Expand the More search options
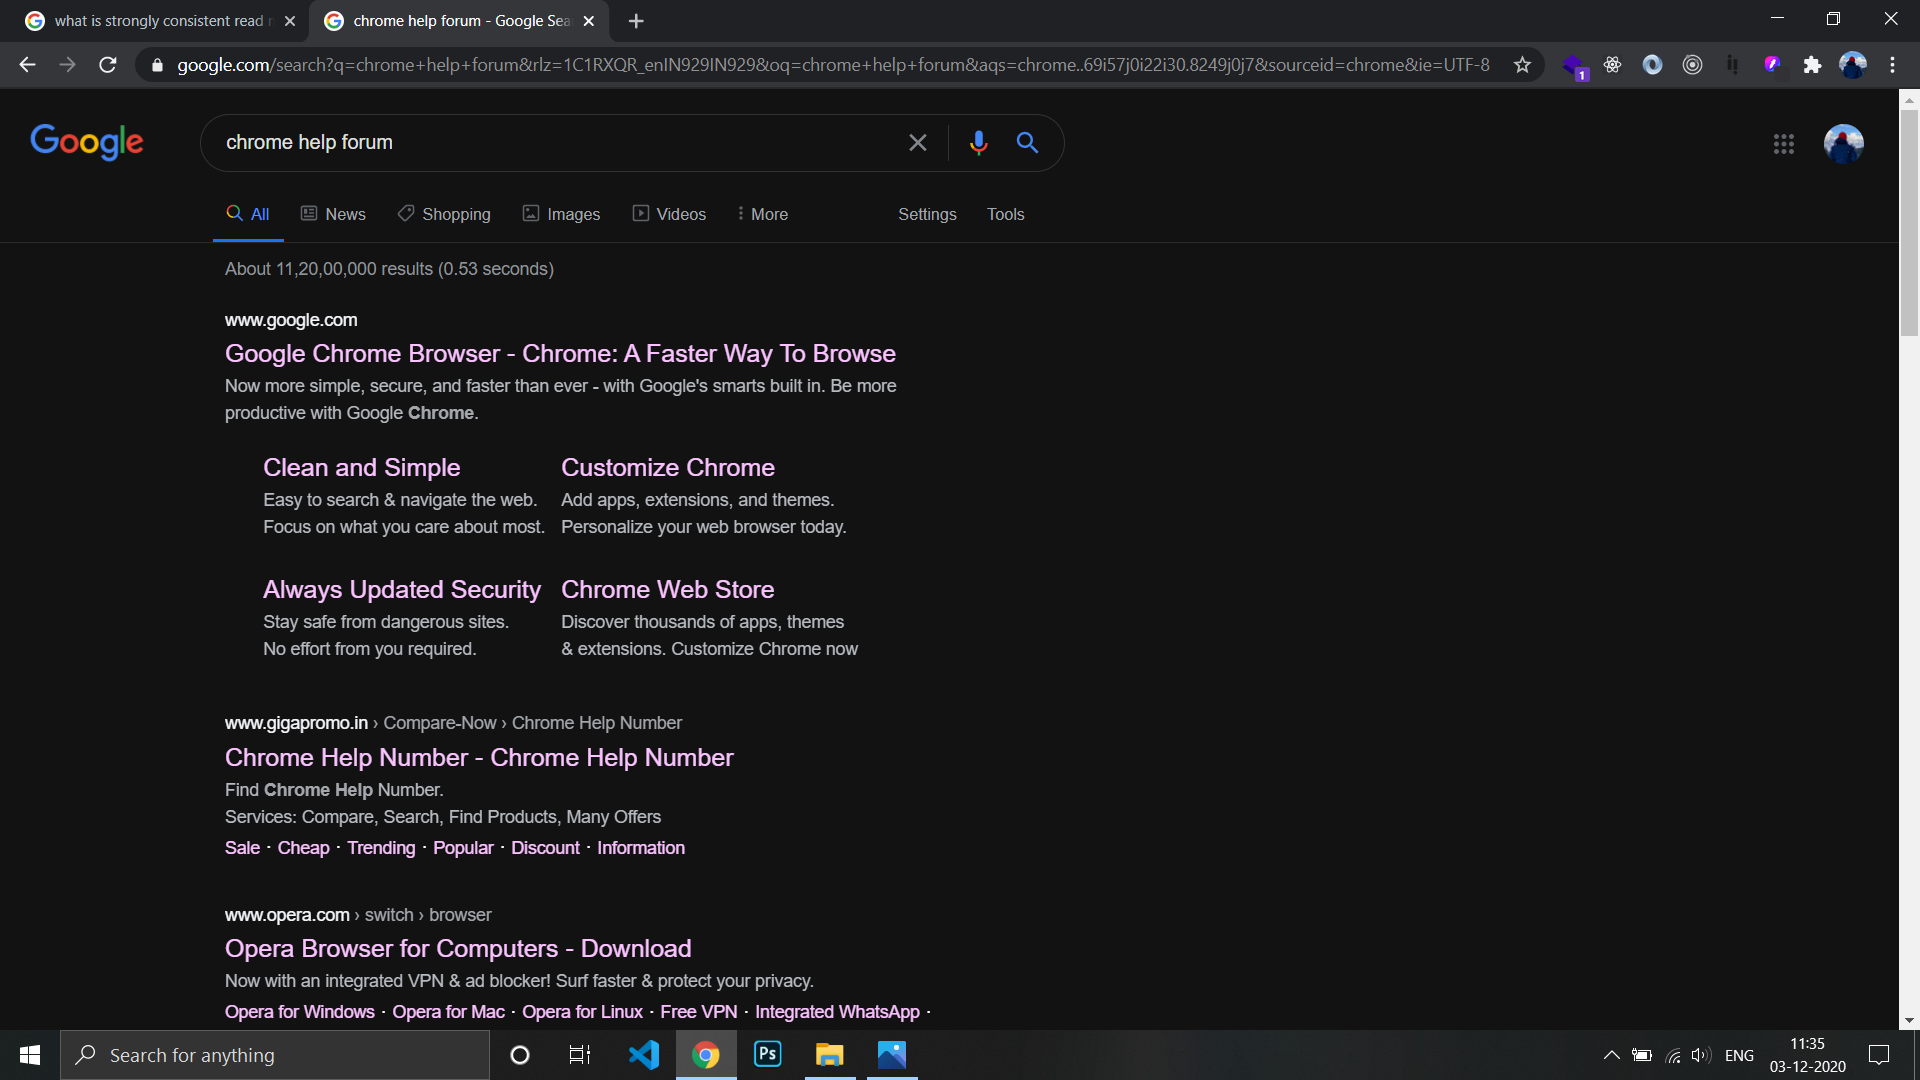The height and width of the screenshot is (1080, 1920). (x=763, y=214)
